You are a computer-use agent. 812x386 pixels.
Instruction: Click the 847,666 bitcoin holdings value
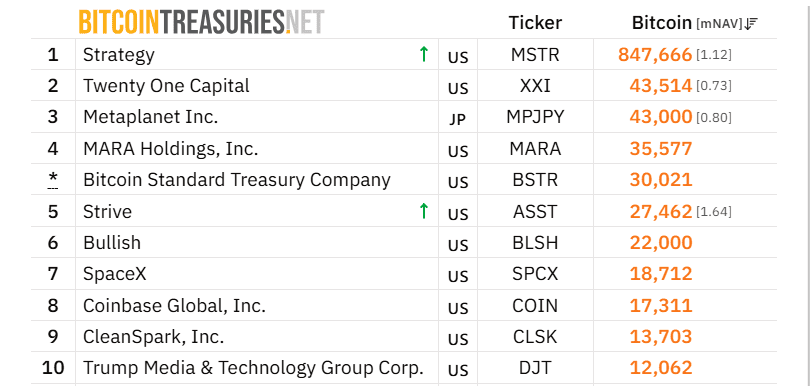655,54
